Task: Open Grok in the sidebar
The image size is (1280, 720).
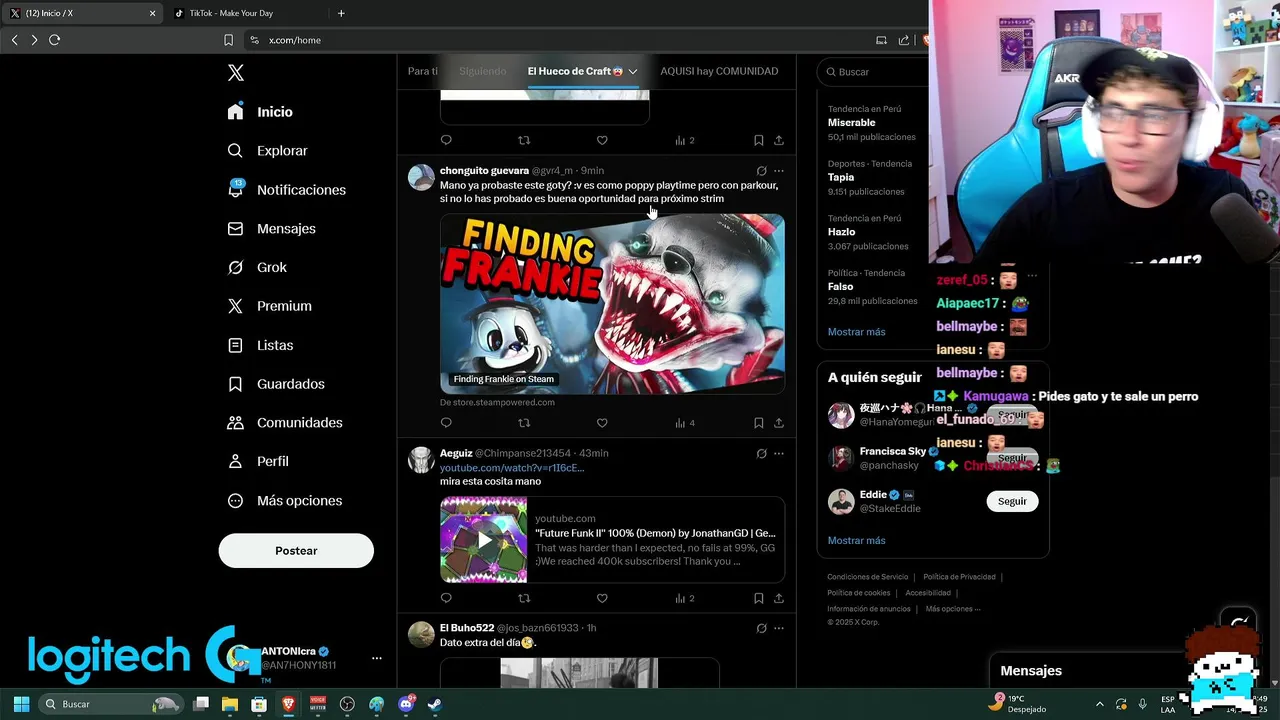Action: 257,267
